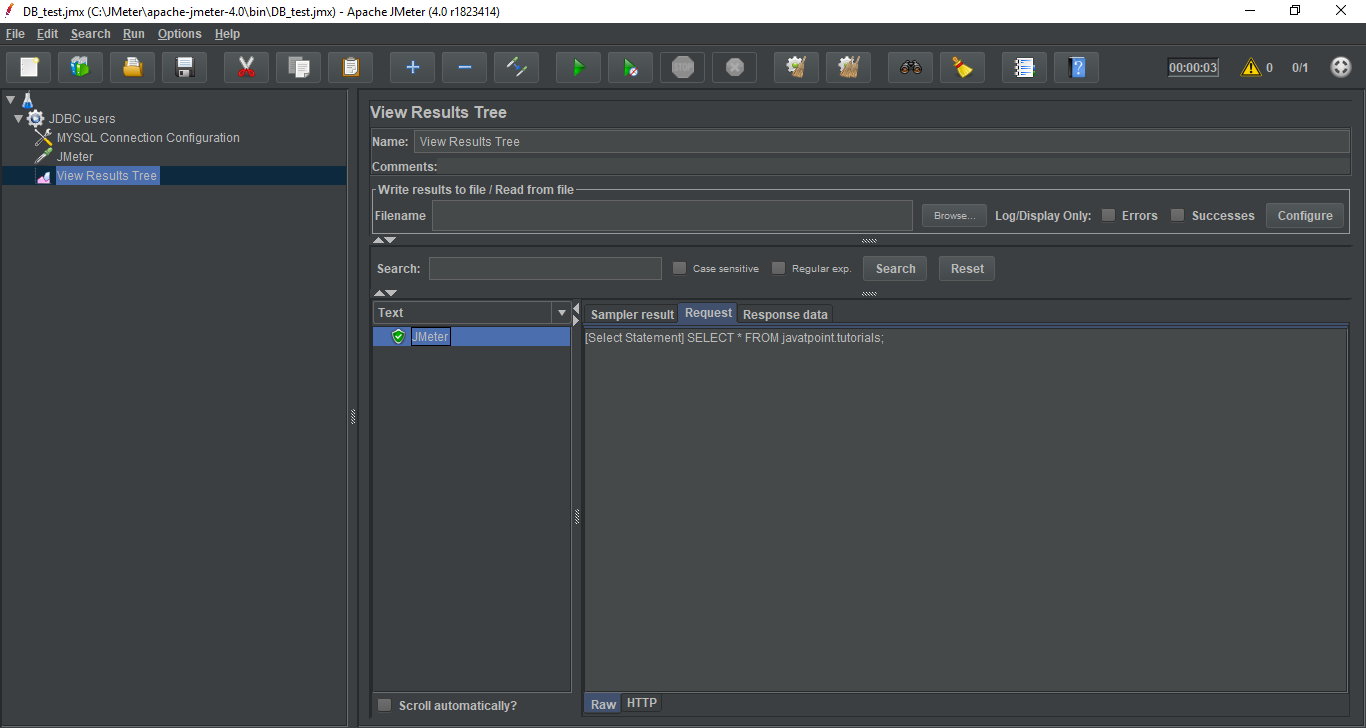The height and width of the screenshot is (728, 1366).
Task: Open the Run menu
Action: pyautogui.click(x=134, y=34)
